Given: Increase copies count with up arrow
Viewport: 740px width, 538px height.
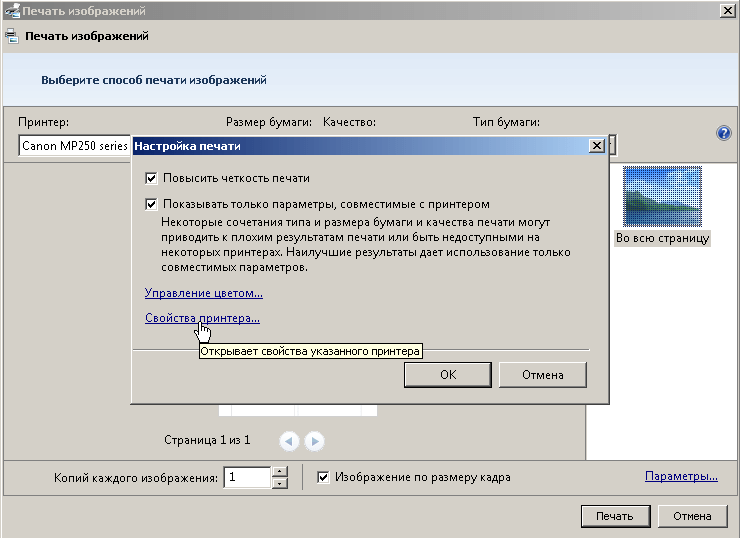Looking at the screenshot, I should coord(280,472).
